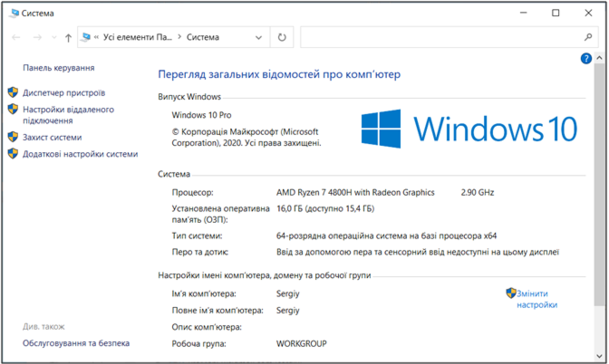Click shield icon beside 'Настройки віддаленого підключення'
Viewport: 609px width, 364px height.
tap(13, 109)
